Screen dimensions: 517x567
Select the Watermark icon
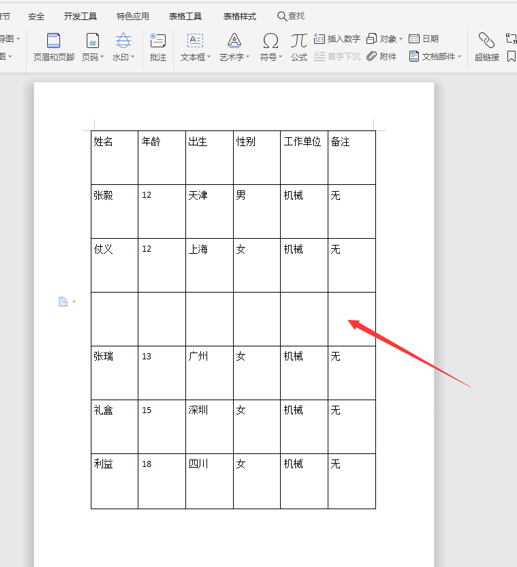click(123, 40)
